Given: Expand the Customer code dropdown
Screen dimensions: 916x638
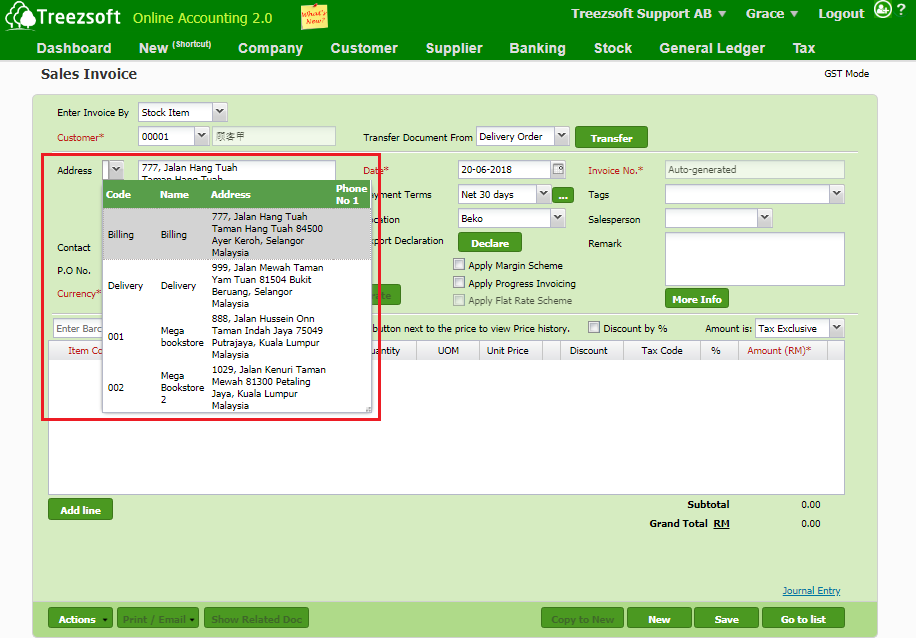Looking at the screenshot, I should [202, 136].
